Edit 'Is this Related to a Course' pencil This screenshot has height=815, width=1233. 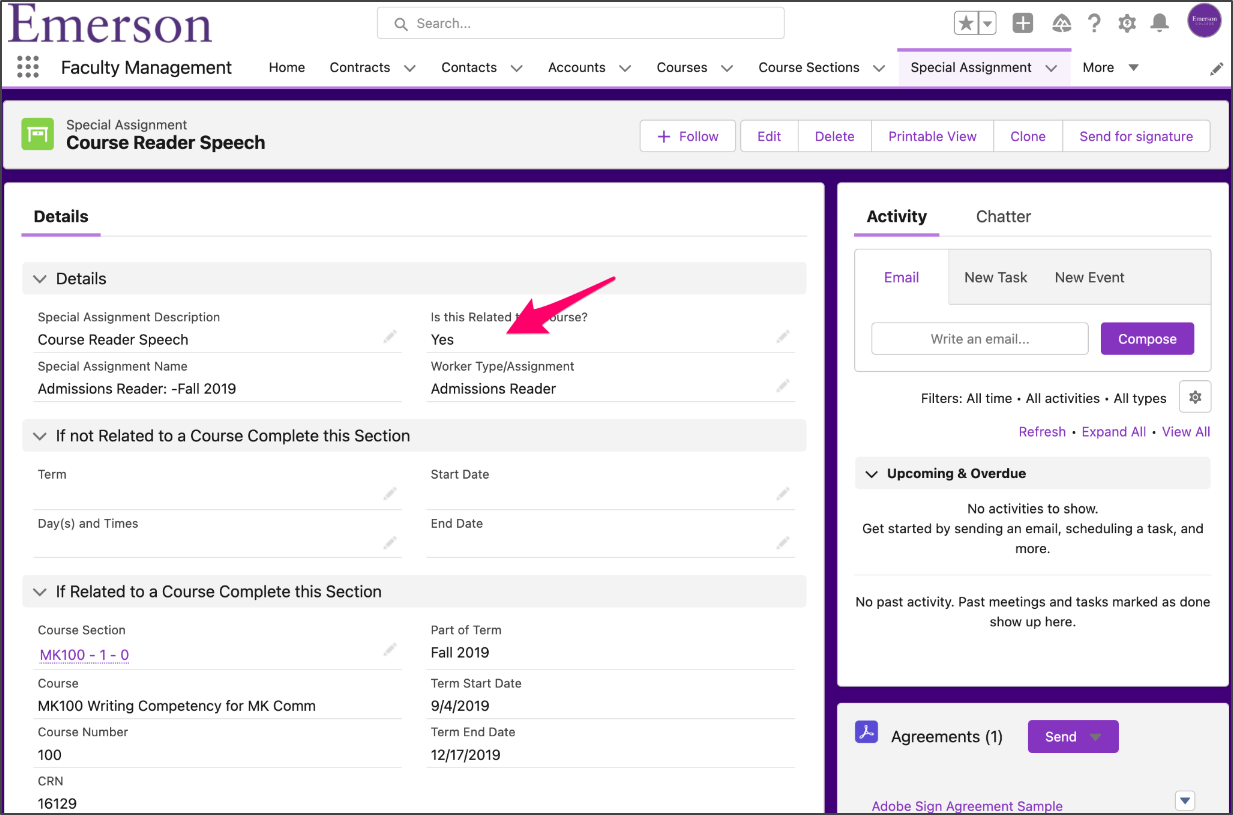[x=783, y=337]
